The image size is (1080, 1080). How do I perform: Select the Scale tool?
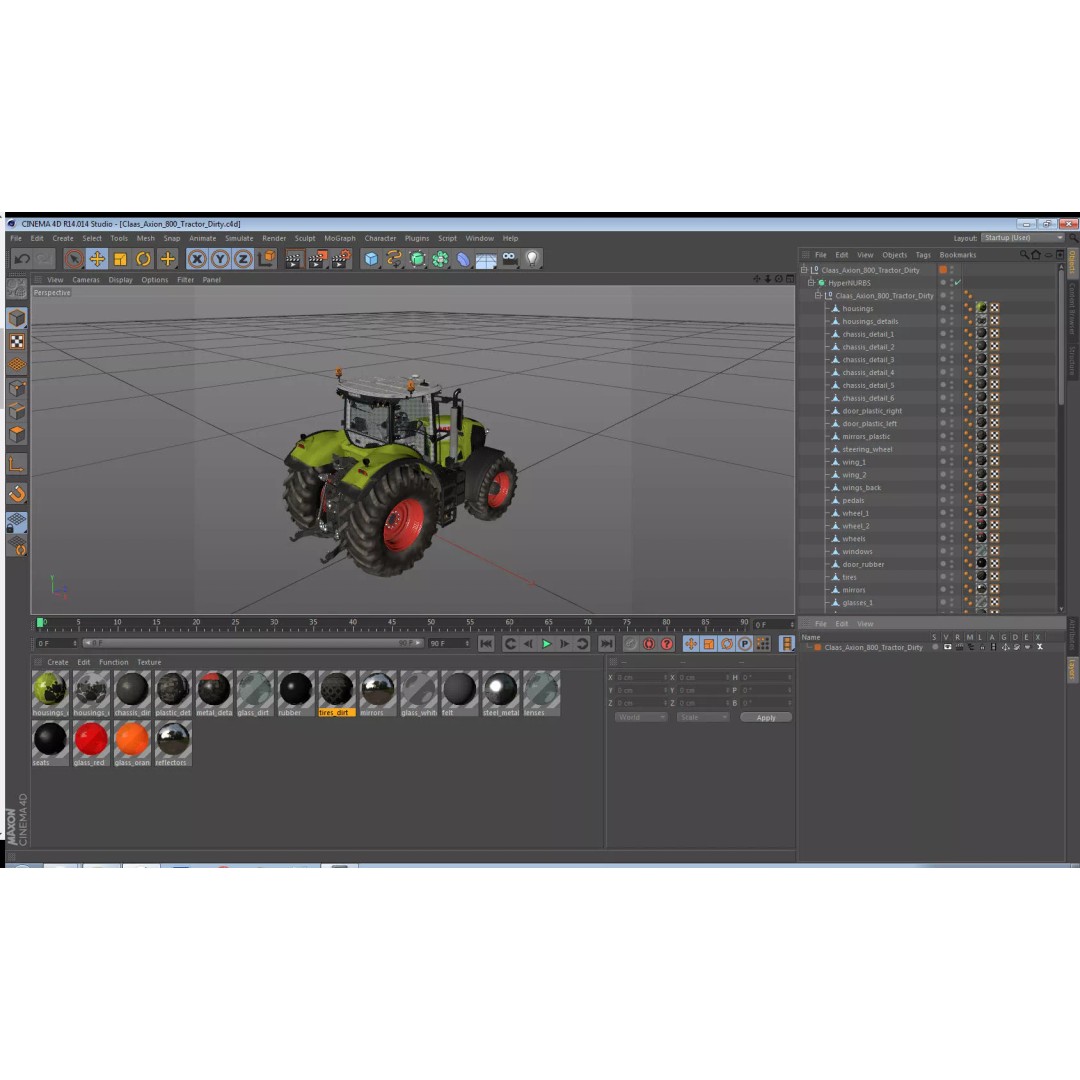tap(121, 259)
